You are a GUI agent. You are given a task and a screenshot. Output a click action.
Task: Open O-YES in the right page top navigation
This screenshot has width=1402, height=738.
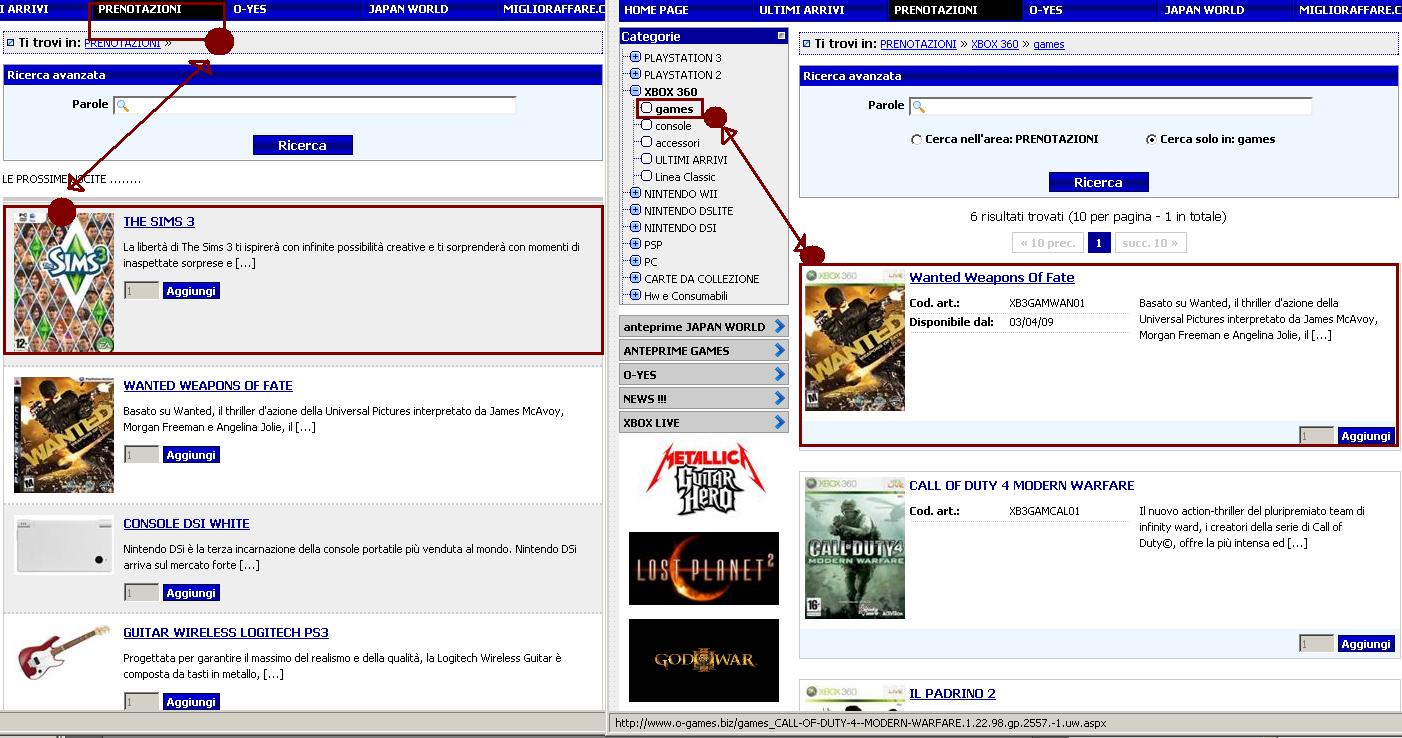coord(1046,10)
